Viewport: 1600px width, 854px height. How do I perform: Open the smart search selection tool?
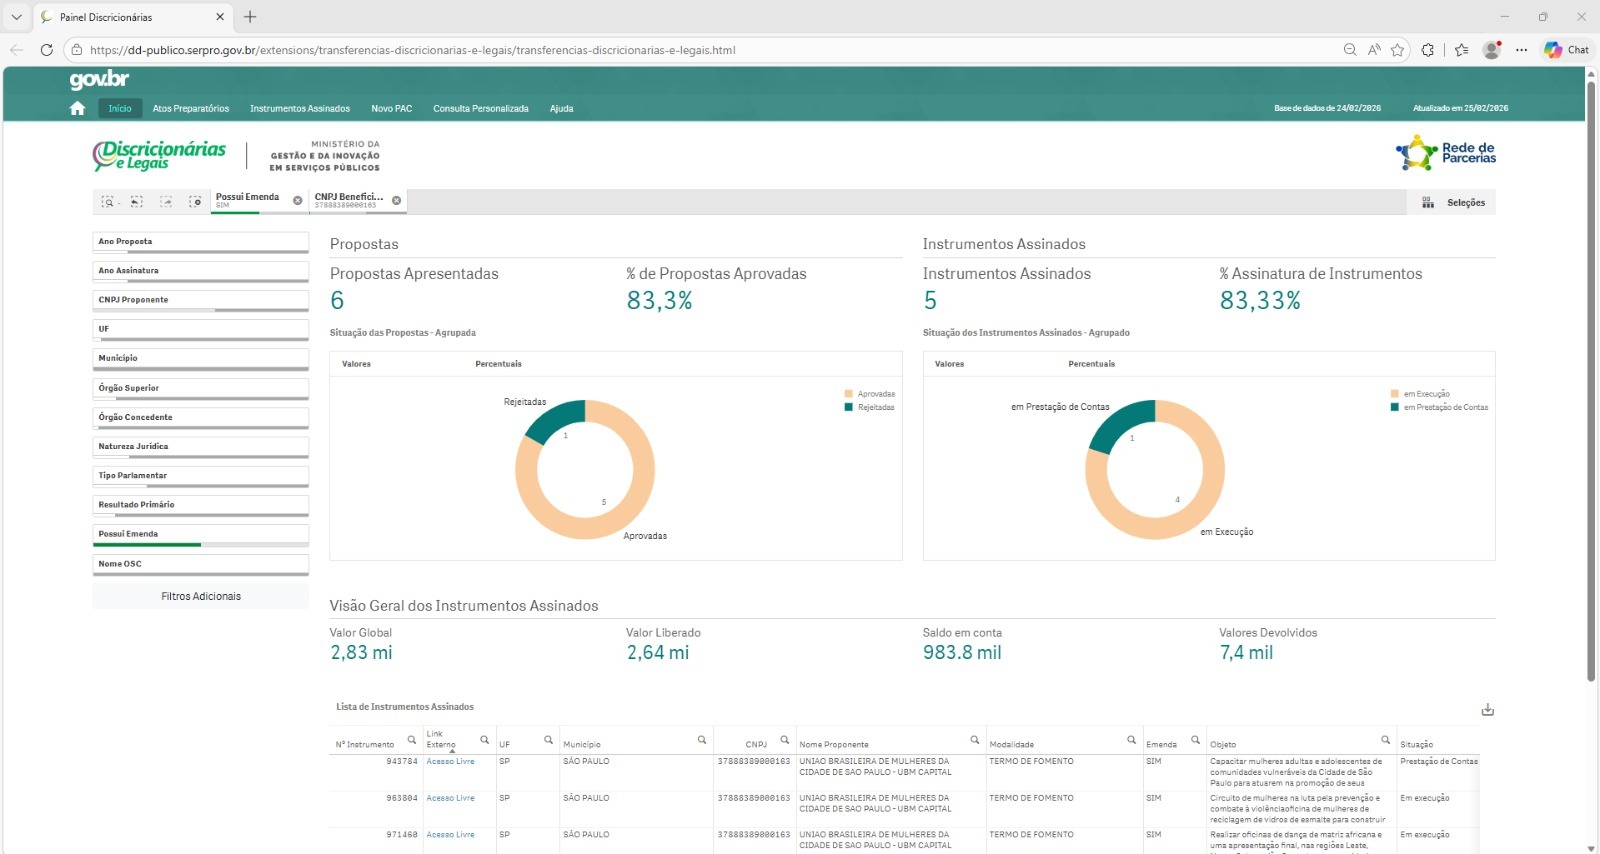click(108, 202)
